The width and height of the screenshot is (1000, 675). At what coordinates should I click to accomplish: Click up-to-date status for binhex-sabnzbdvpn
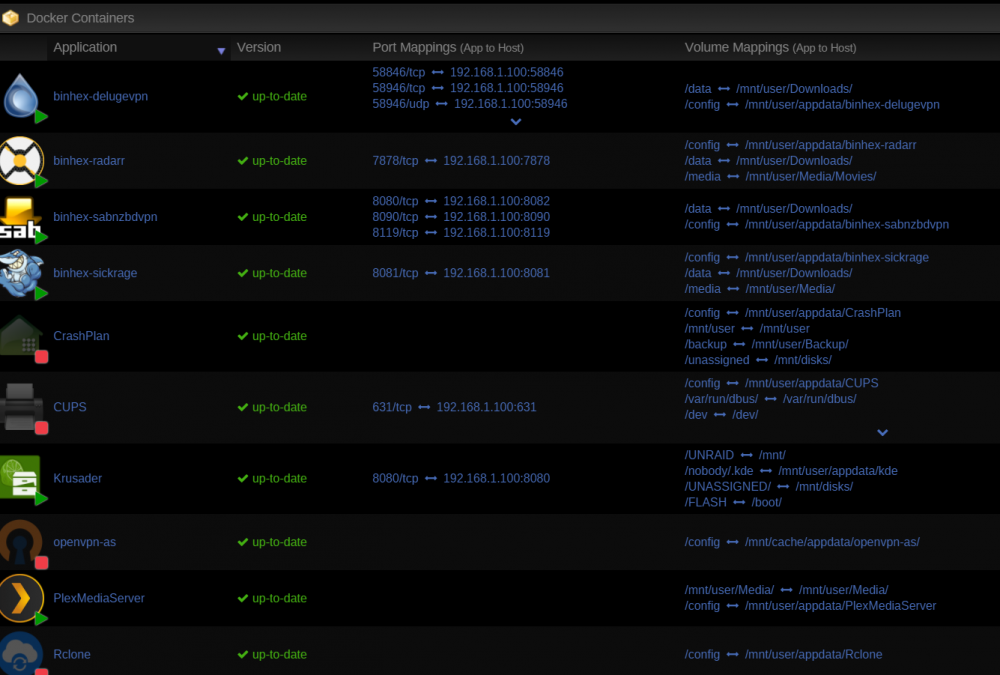[279, 217]
